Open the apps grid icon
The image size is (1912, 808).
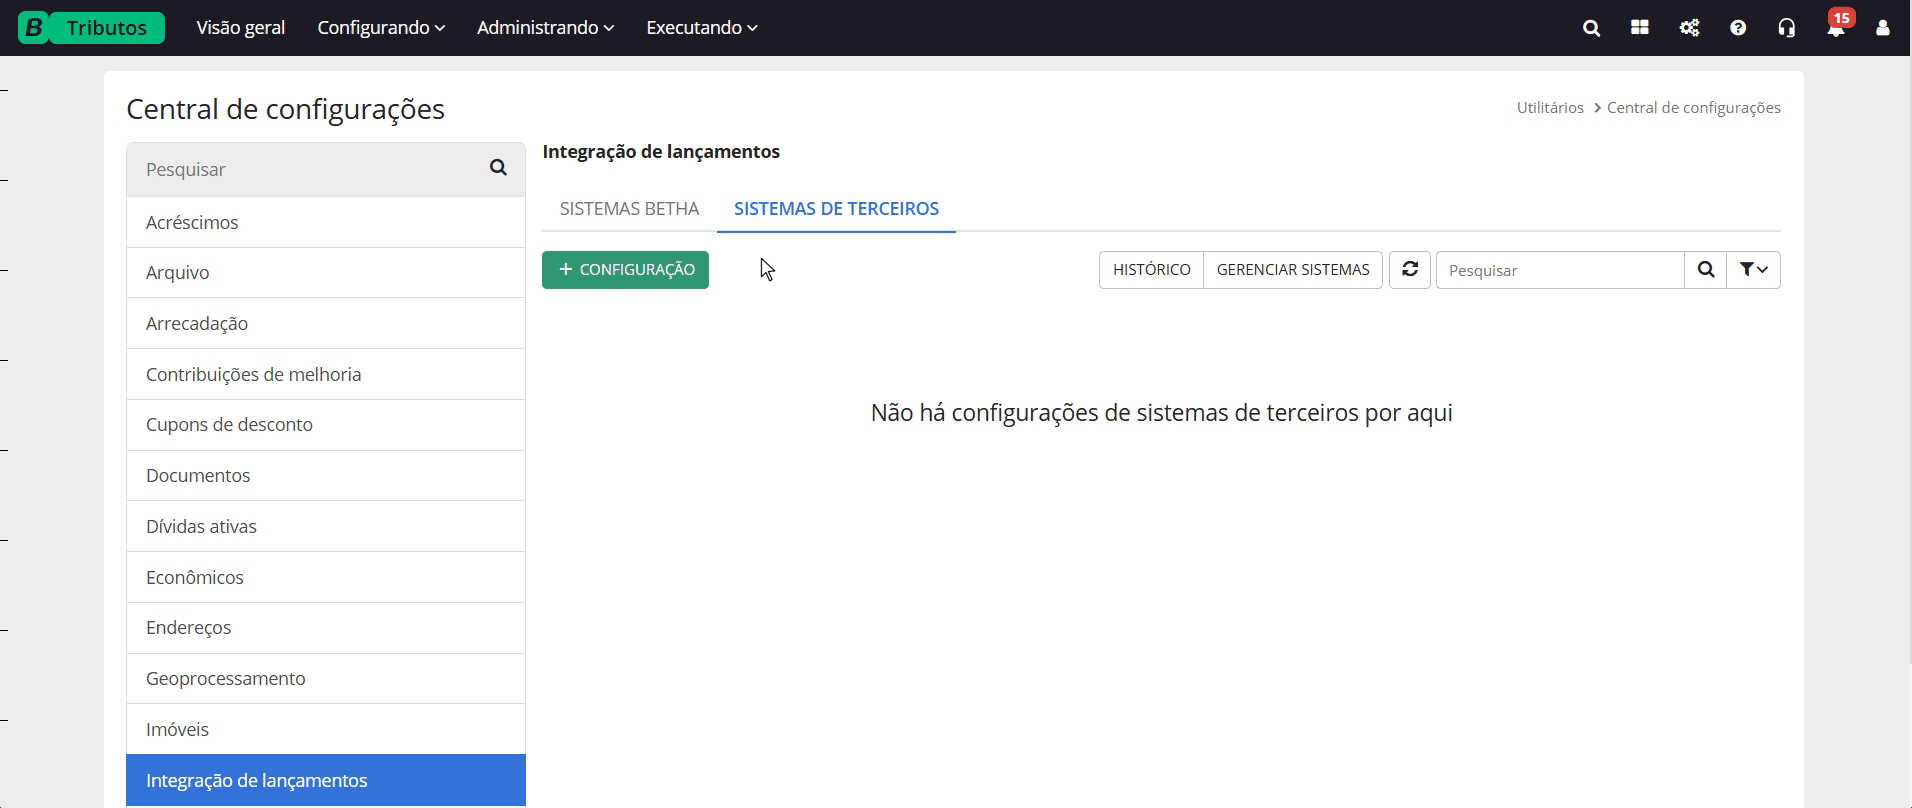pyautogui.click(x=1640, y=28)
